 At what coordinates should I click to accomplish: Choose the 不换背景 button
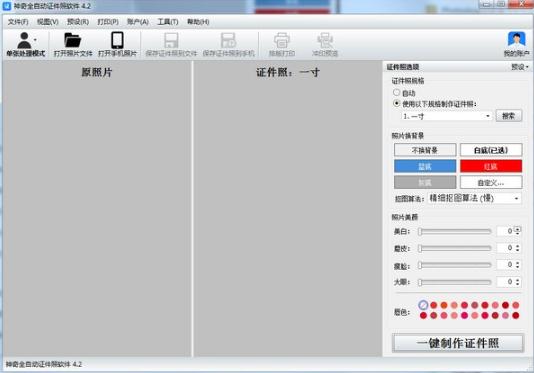(x=425, y=150)
